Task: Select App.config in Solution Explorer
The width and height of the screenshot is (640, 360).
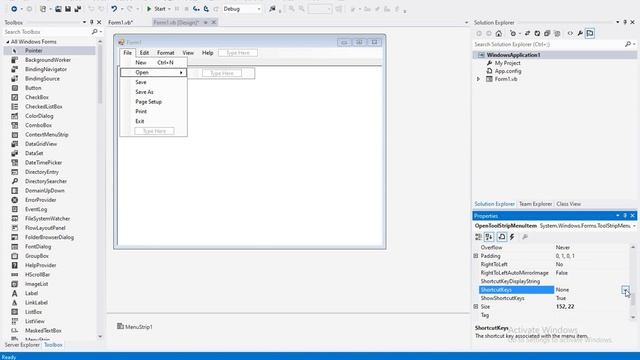Action: (508, 71)
